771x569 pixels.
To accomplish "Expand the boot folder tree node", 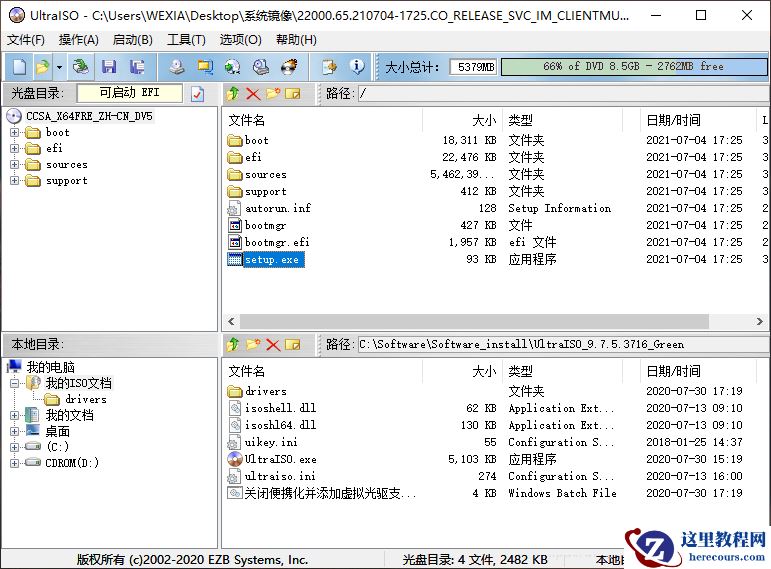I will click(x=15, y=132).
